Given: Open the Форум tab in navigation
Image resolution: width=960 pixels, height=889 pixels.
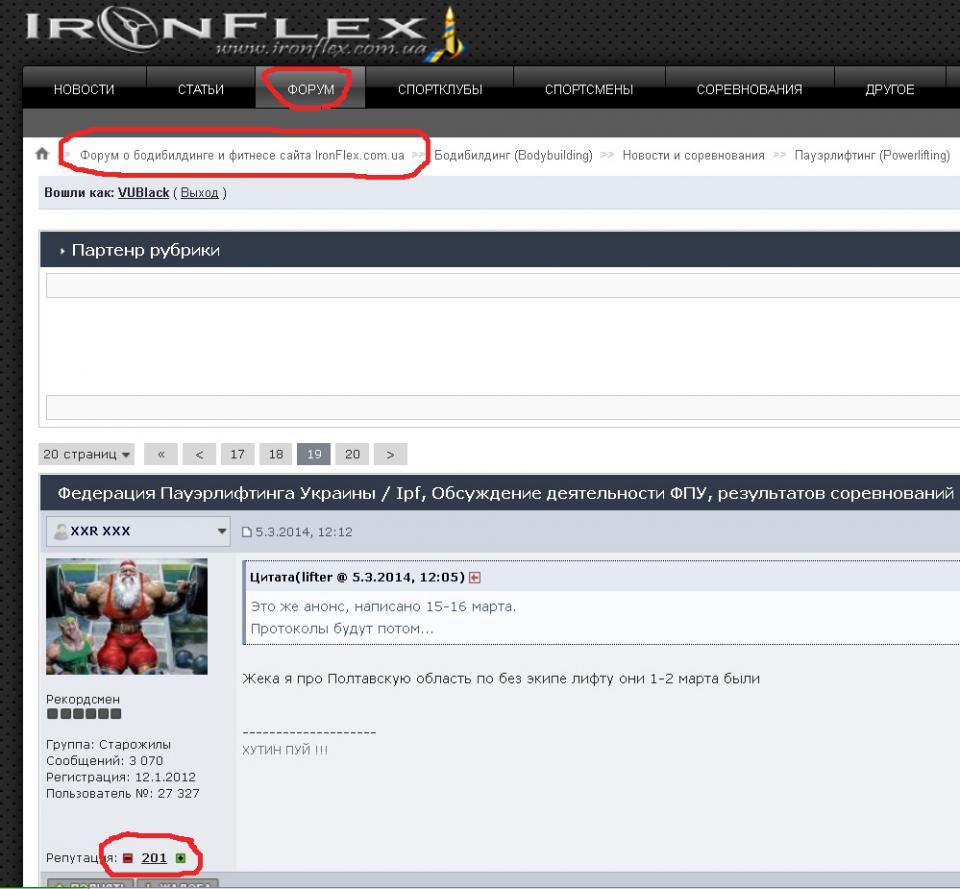Looking at the screenshot, I should click(310, 89).
